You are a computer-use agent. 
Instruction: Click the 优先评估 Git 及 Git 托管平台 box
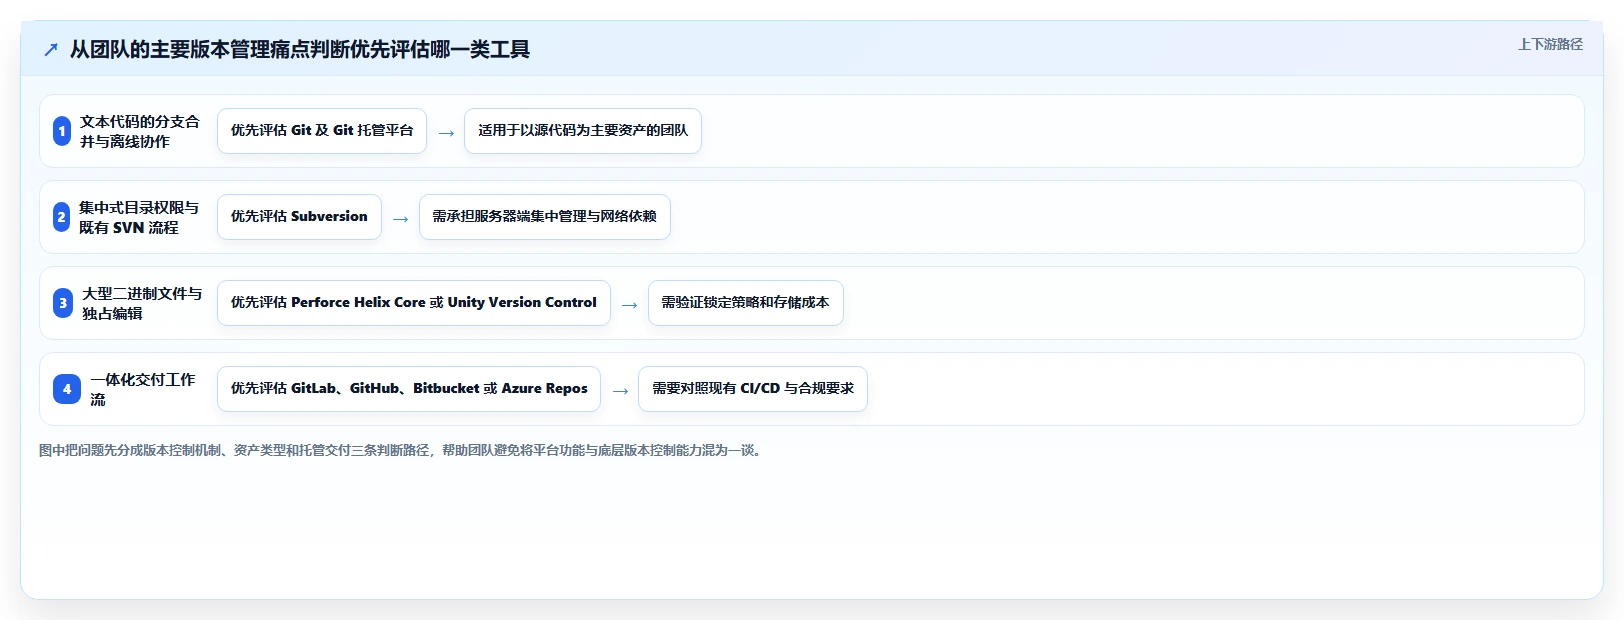point(322,131)
